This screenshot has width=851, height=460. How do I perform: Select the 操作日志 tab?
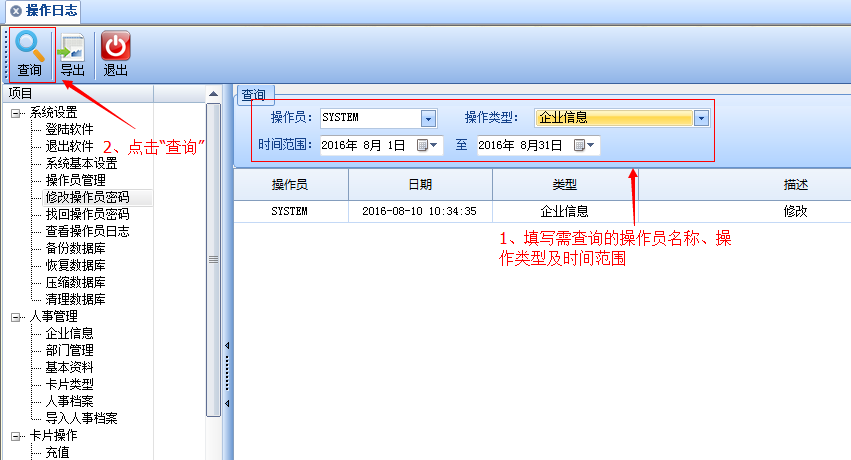click(x=52, y=11)
